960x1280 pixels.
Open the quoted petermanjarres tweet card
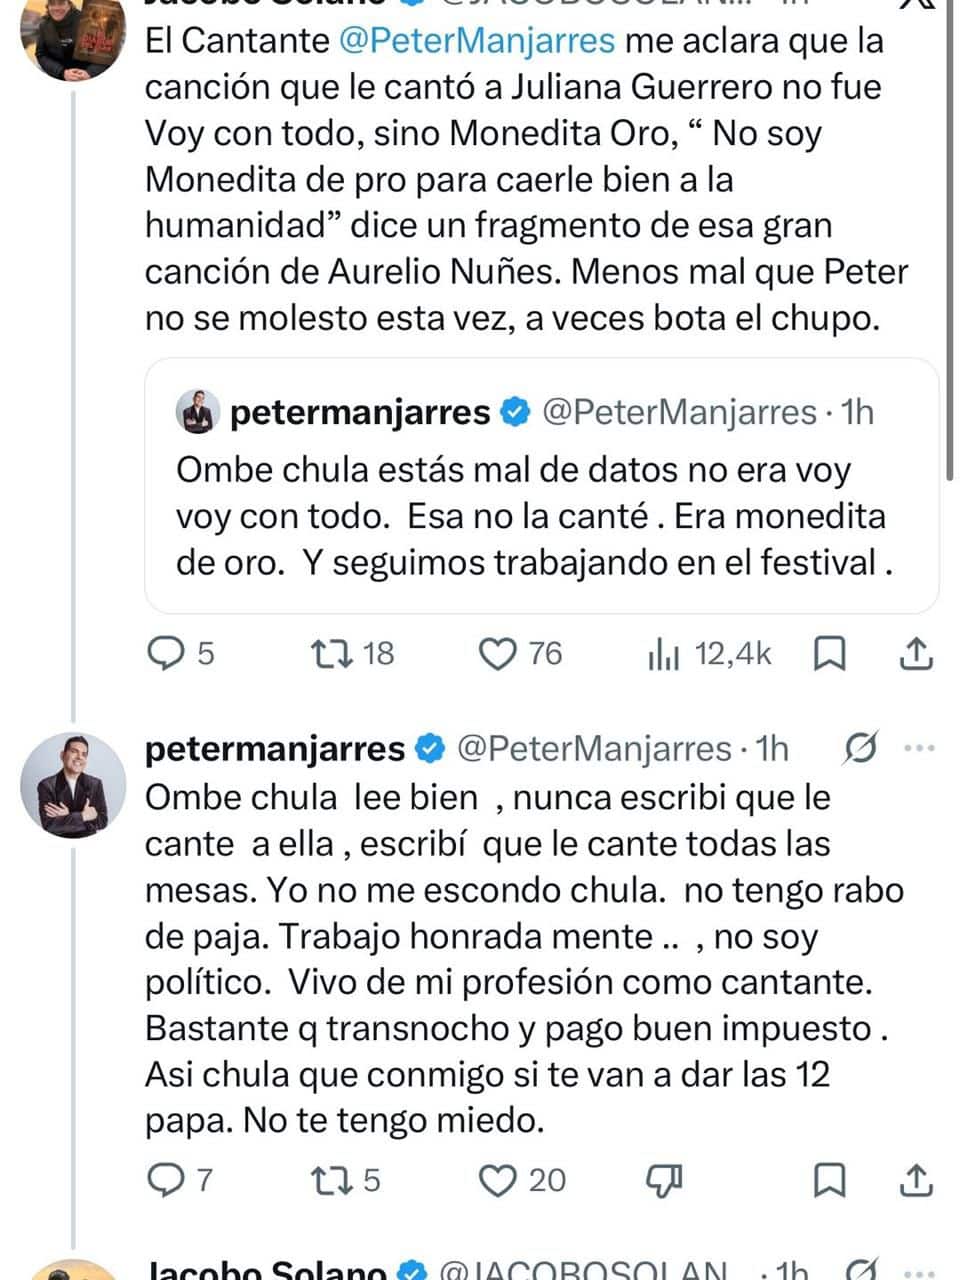tap(542, 486)
